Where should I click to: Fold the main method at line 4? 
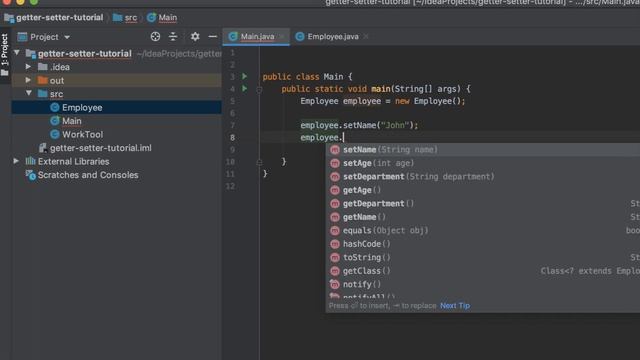(259, 89)
